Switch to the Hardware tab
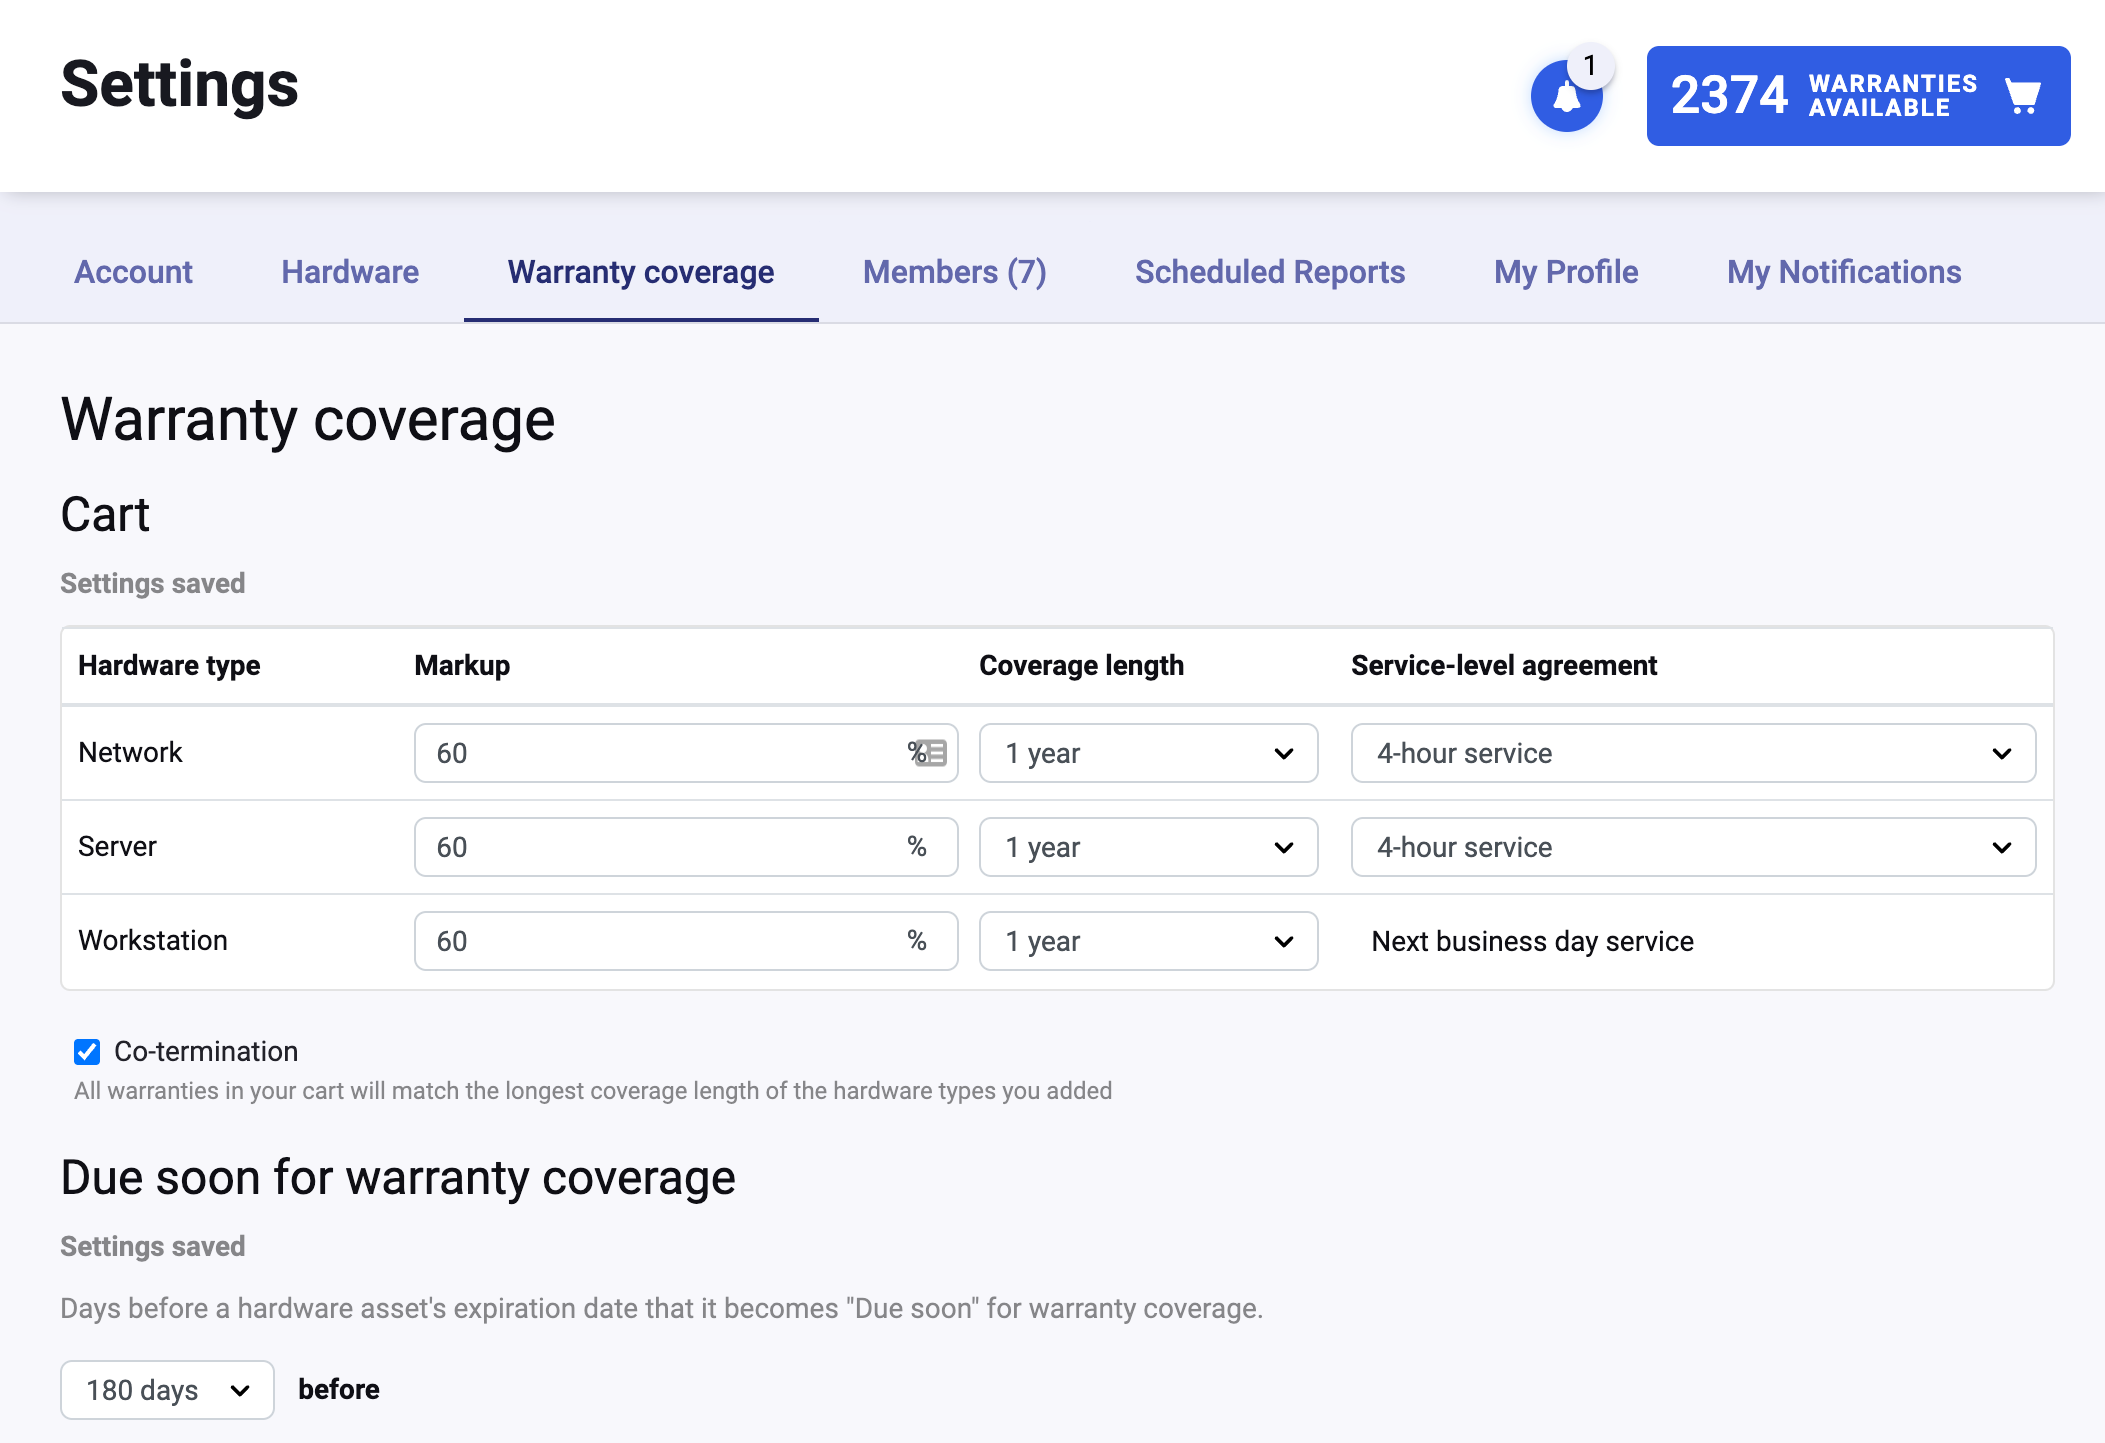The image size is (2105, 1443). [350, 272]
